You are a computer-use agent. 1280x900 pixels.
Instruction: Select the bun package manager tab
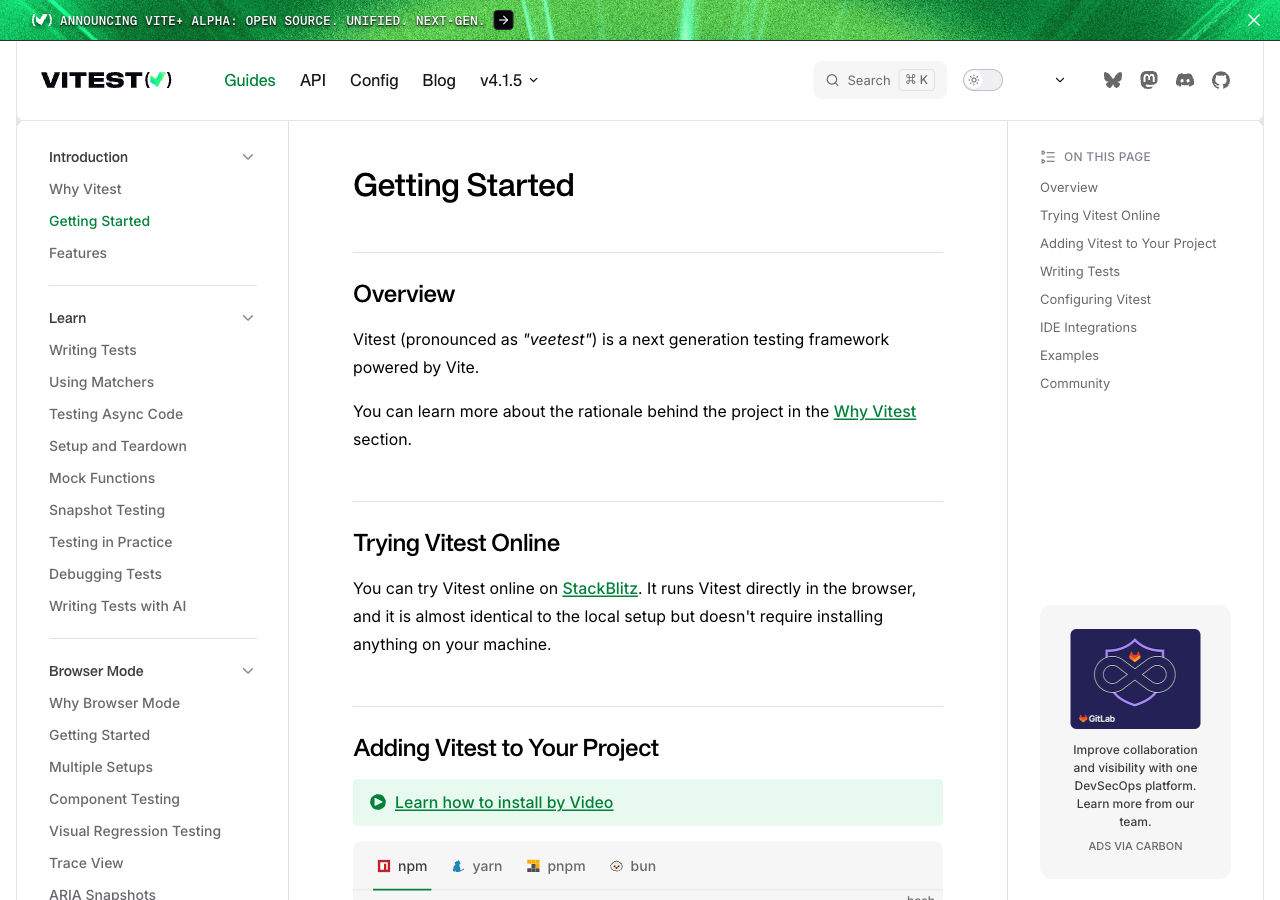(x=633, y=866)
